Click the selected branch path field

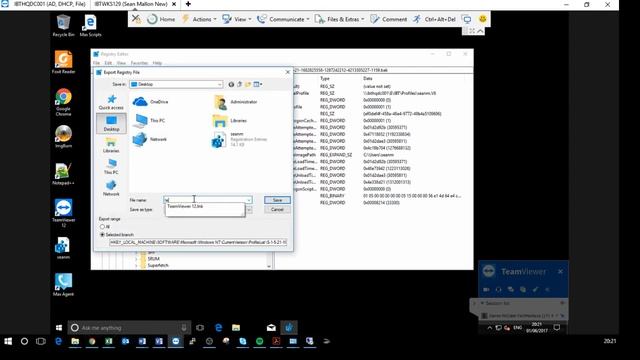pyautogui.click(x=198, y=242)
